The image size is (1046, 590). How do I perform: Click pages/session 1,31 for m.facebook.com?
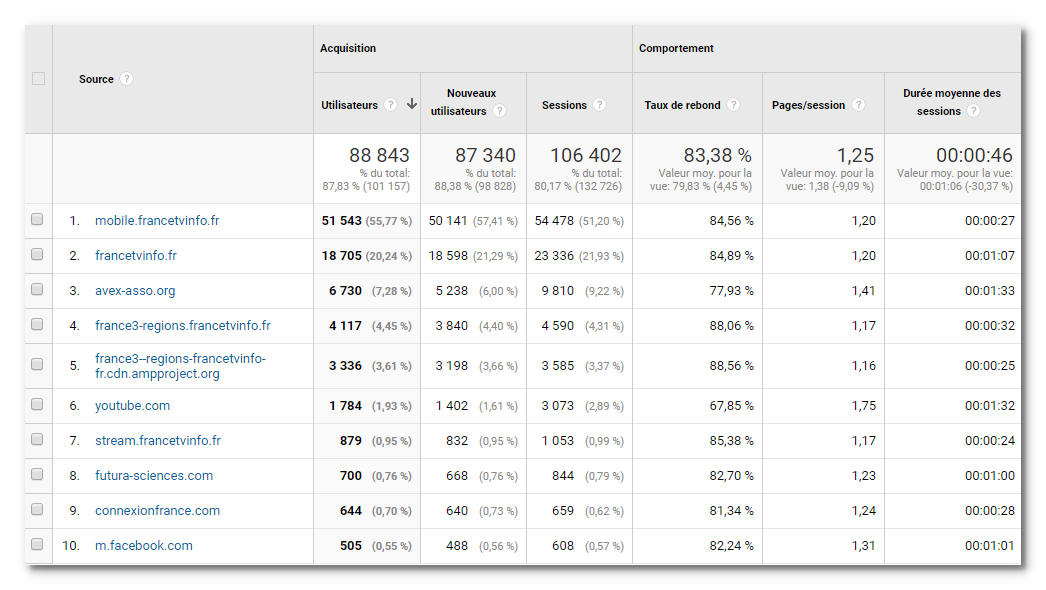pyautogui.click(x=863, y=546)
